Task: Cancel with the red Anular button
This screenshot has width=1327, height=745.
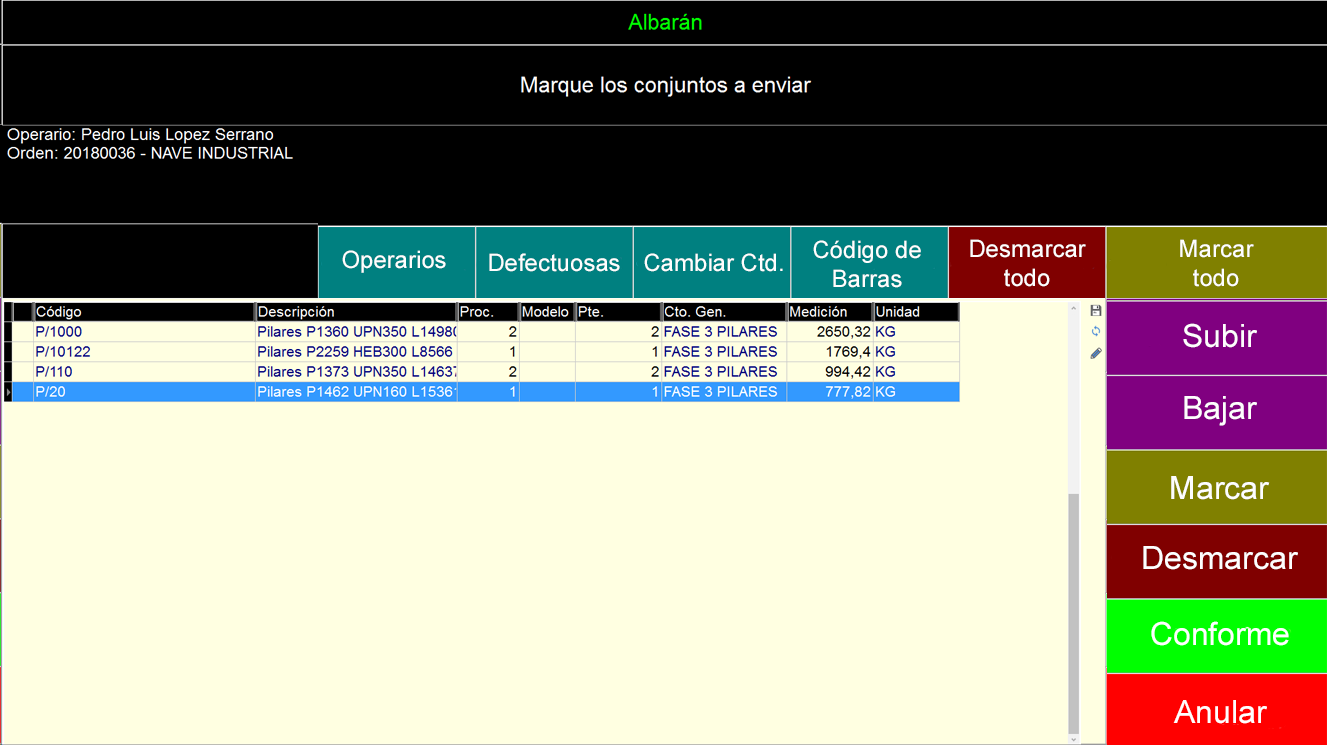Action: tap(1217, 711)
